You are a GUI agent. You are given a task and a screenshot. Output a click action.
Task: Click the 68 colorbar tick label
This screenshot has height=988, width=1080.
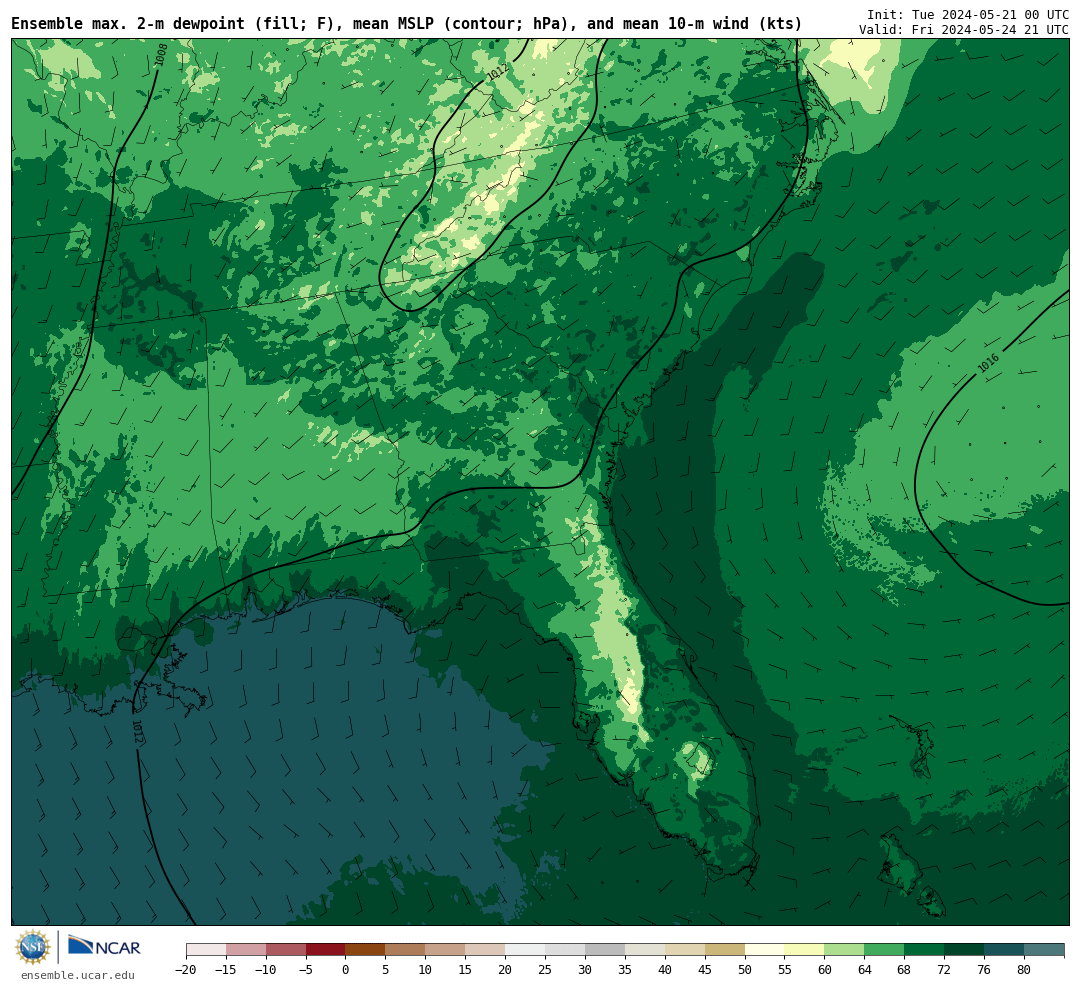[905, 969]
